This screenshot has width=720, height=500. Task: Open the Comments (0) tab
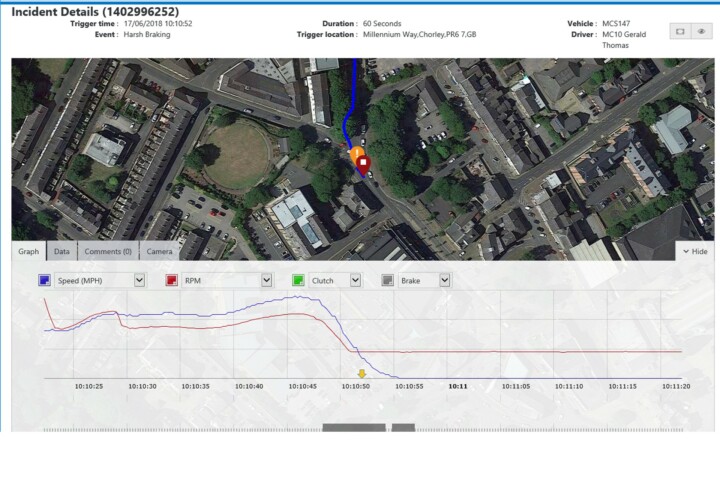tap(108, 252)
